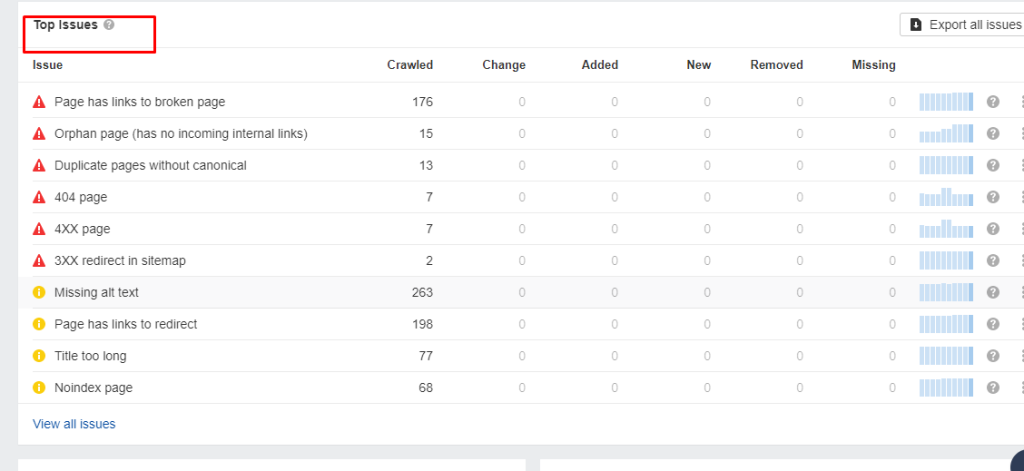Click crawled count 176 for broken links
1024x471 pixels.
tap(422, 102)
